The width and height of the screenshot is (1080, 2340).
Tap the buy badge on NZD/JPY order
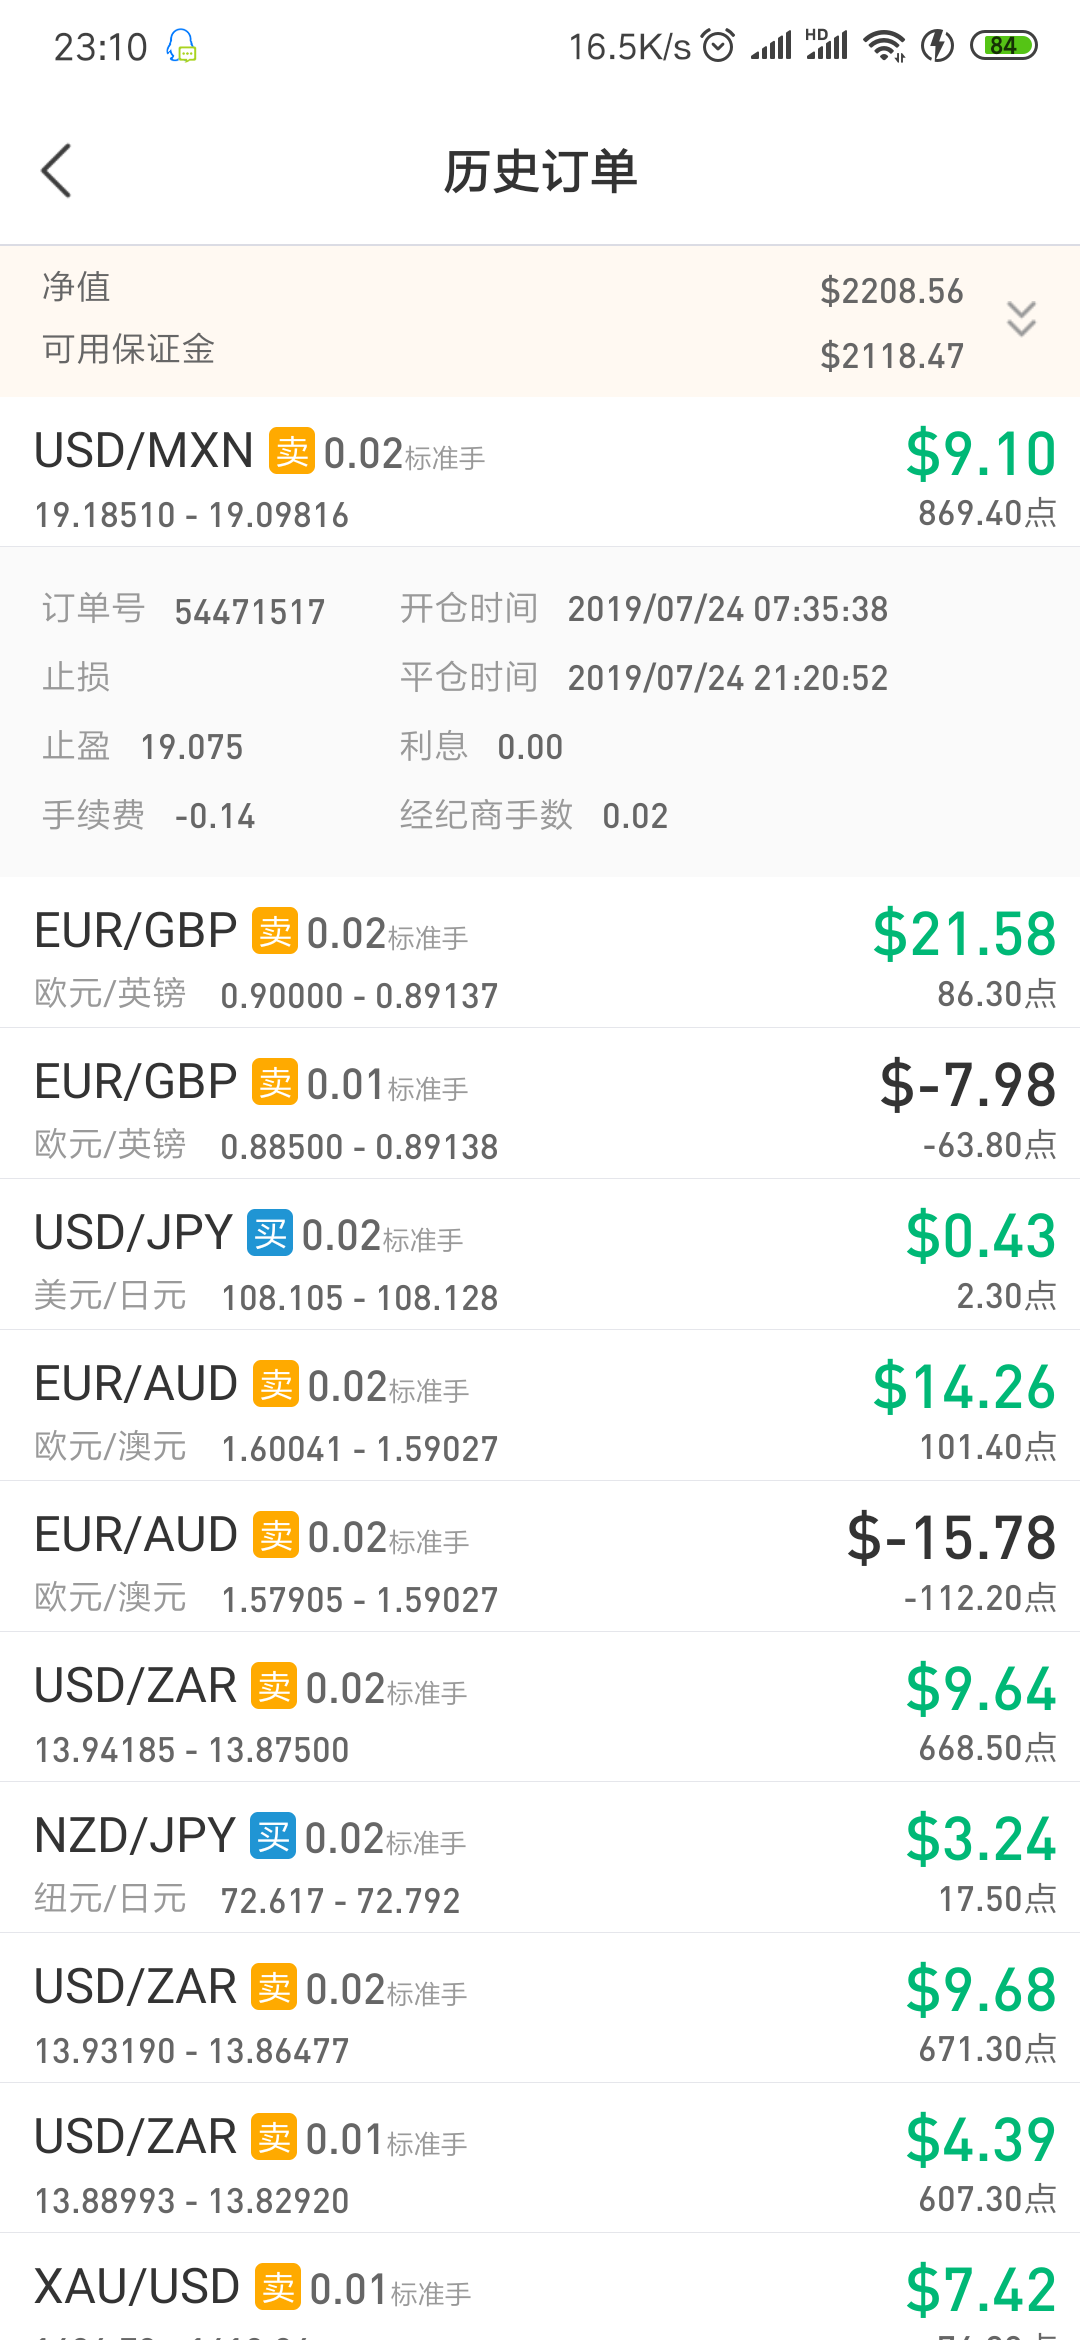click(273, 1836)
